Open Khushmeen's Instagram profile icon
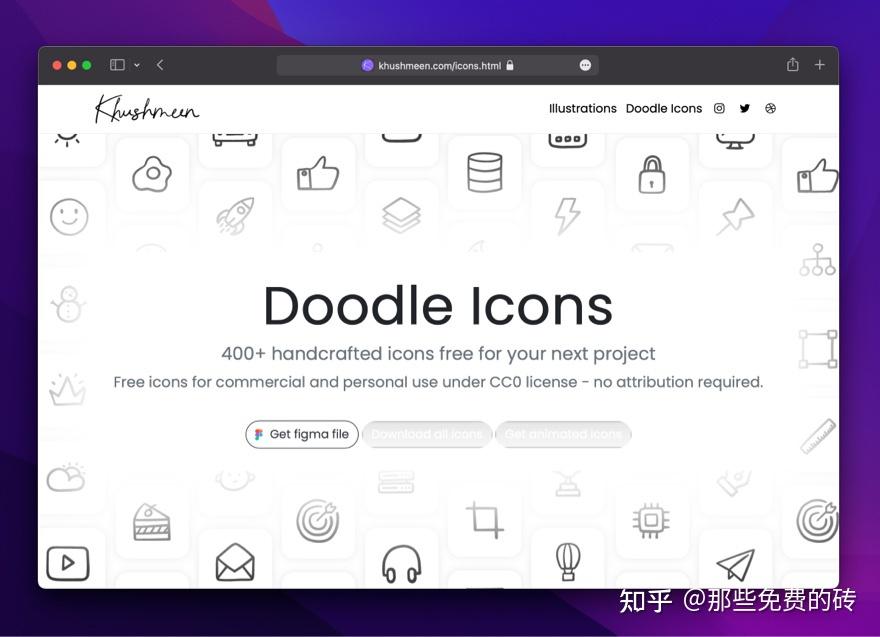 (719, 108)
